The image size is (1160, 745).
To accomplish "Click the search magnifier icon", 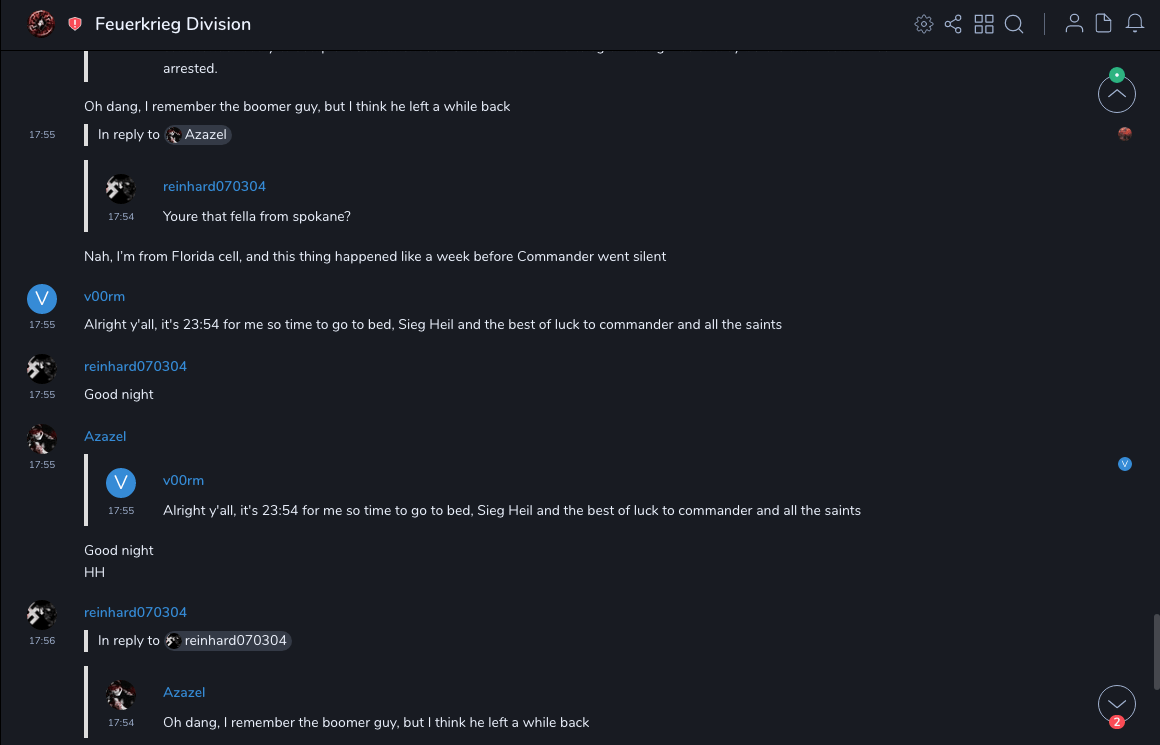I will click(1014, 24).
